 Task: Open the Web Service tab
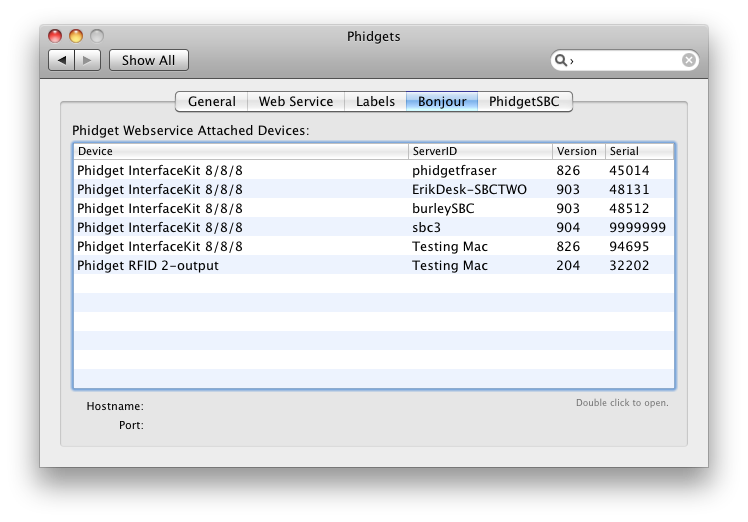pyautogui.click(x=296, y=101)
